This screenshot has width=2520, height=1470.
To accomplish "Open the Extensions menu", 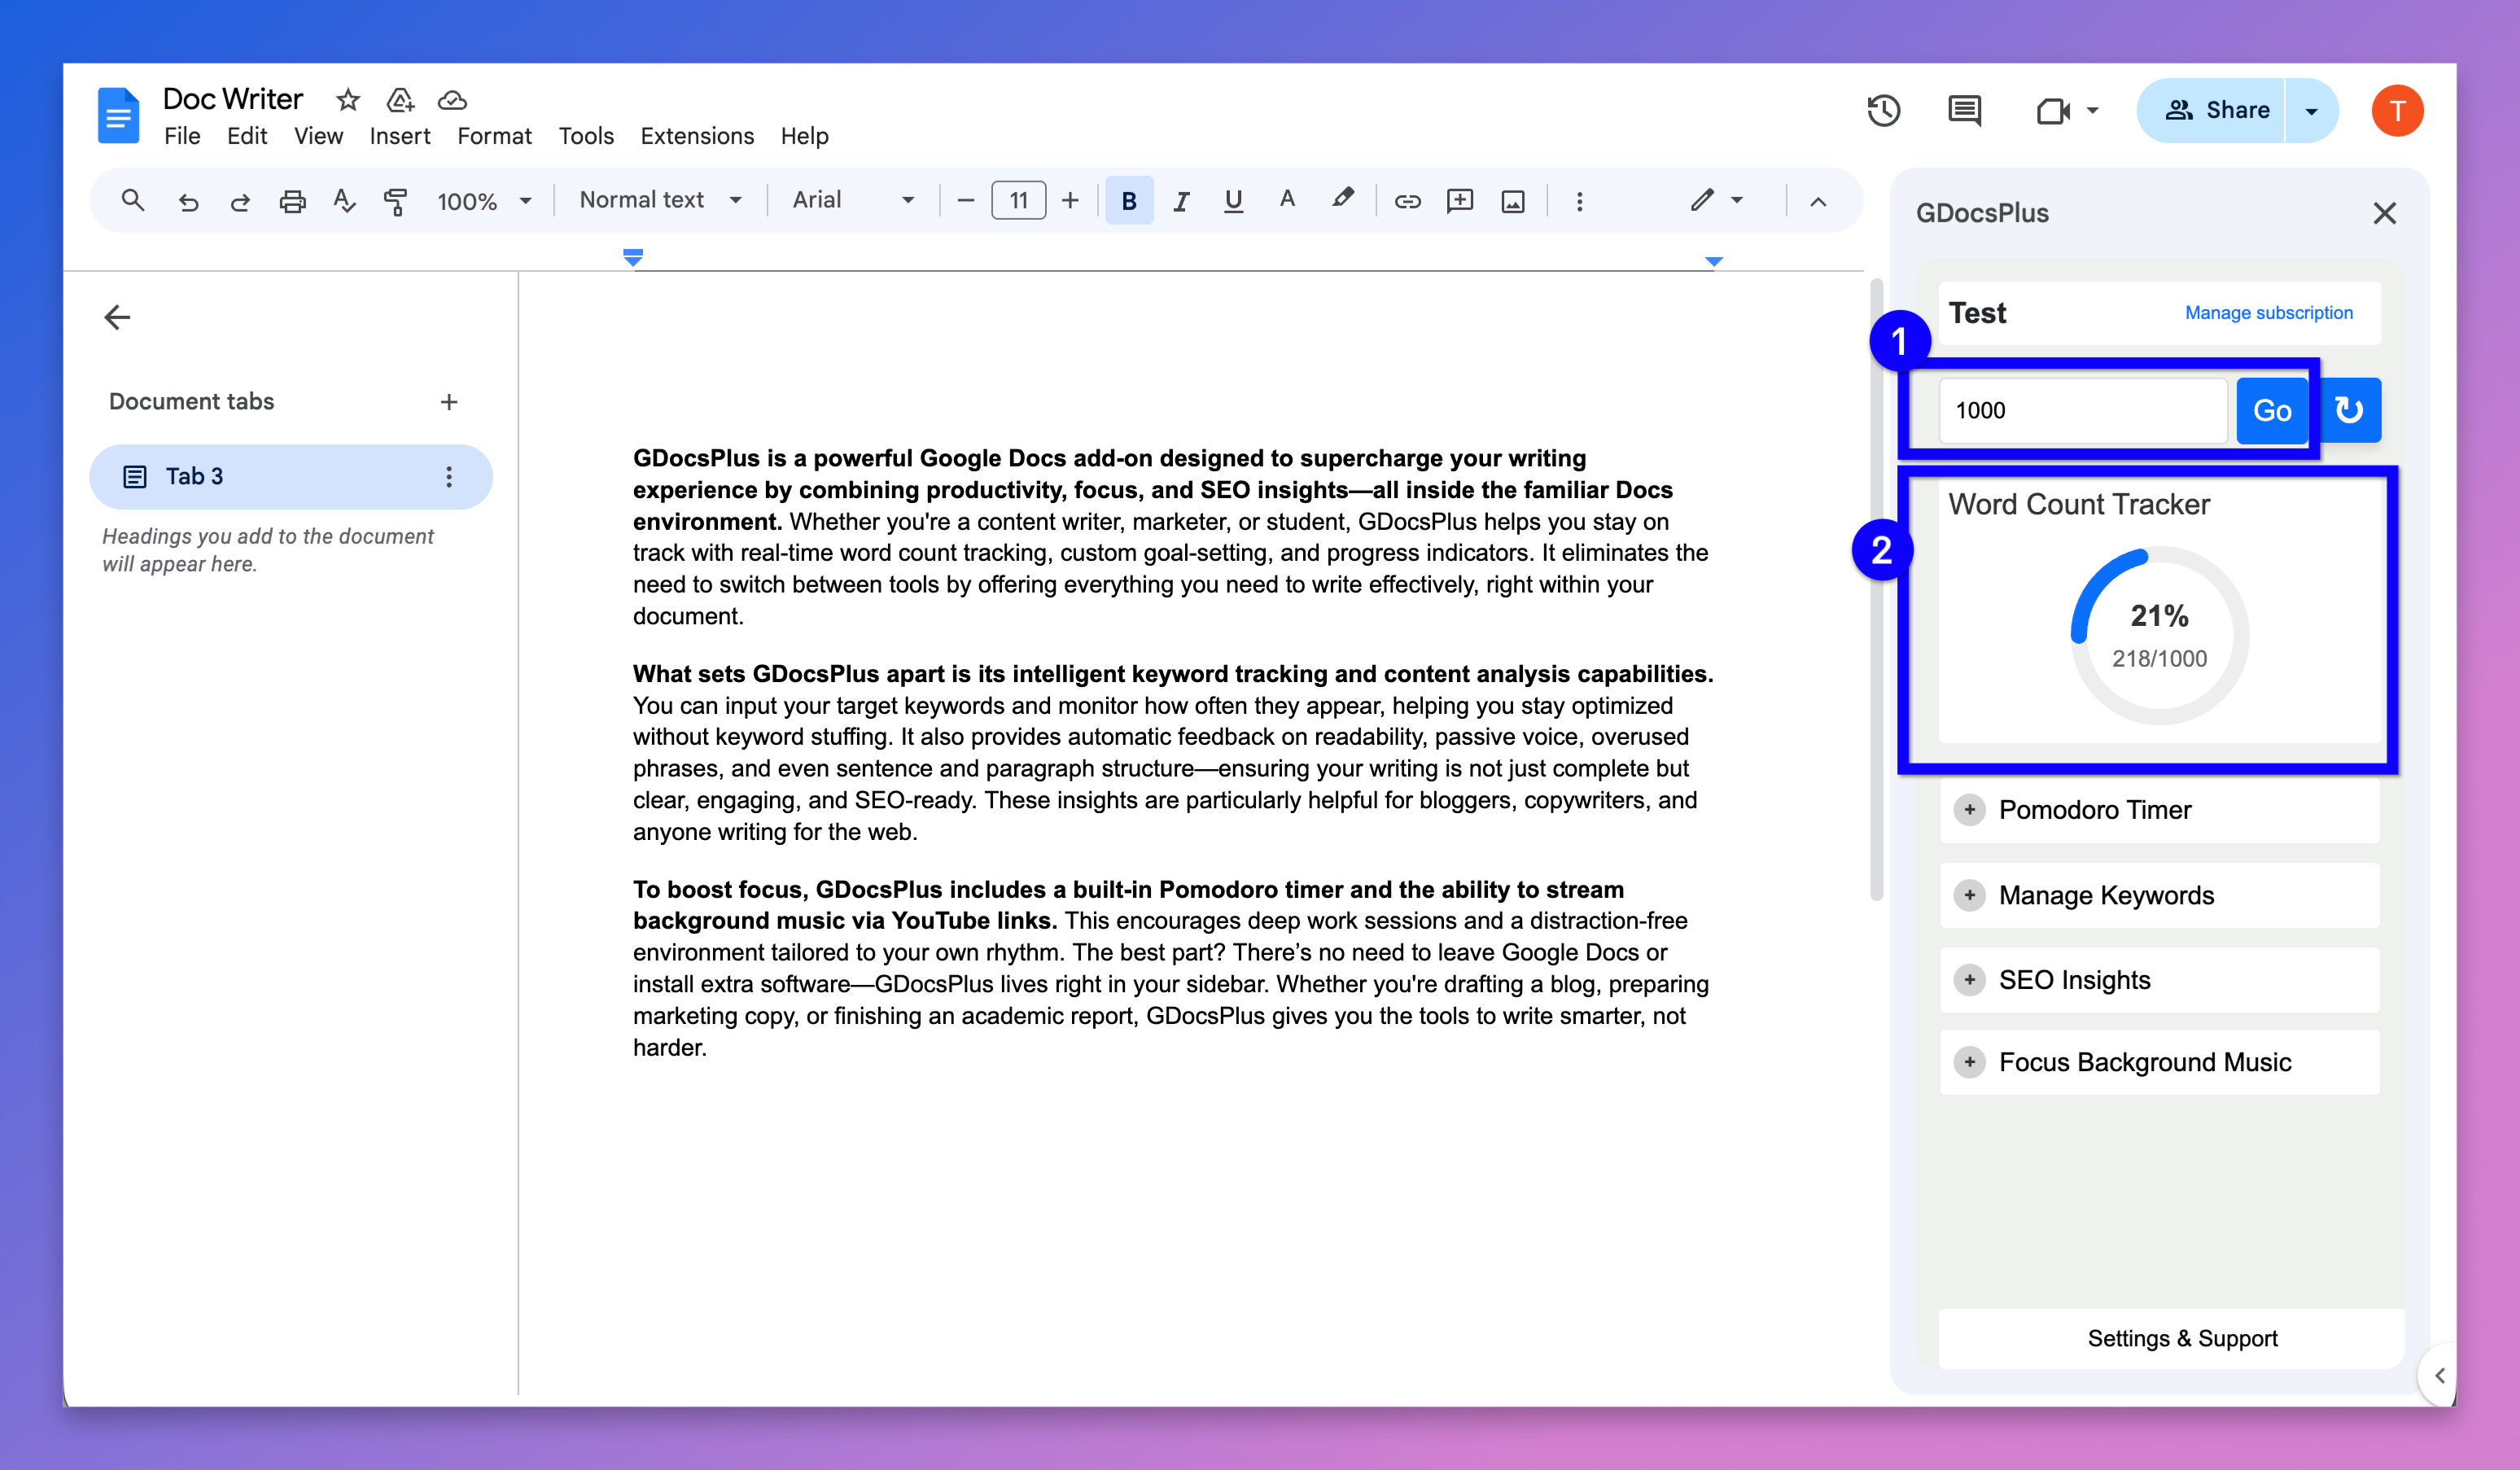I will click(697, 136).
